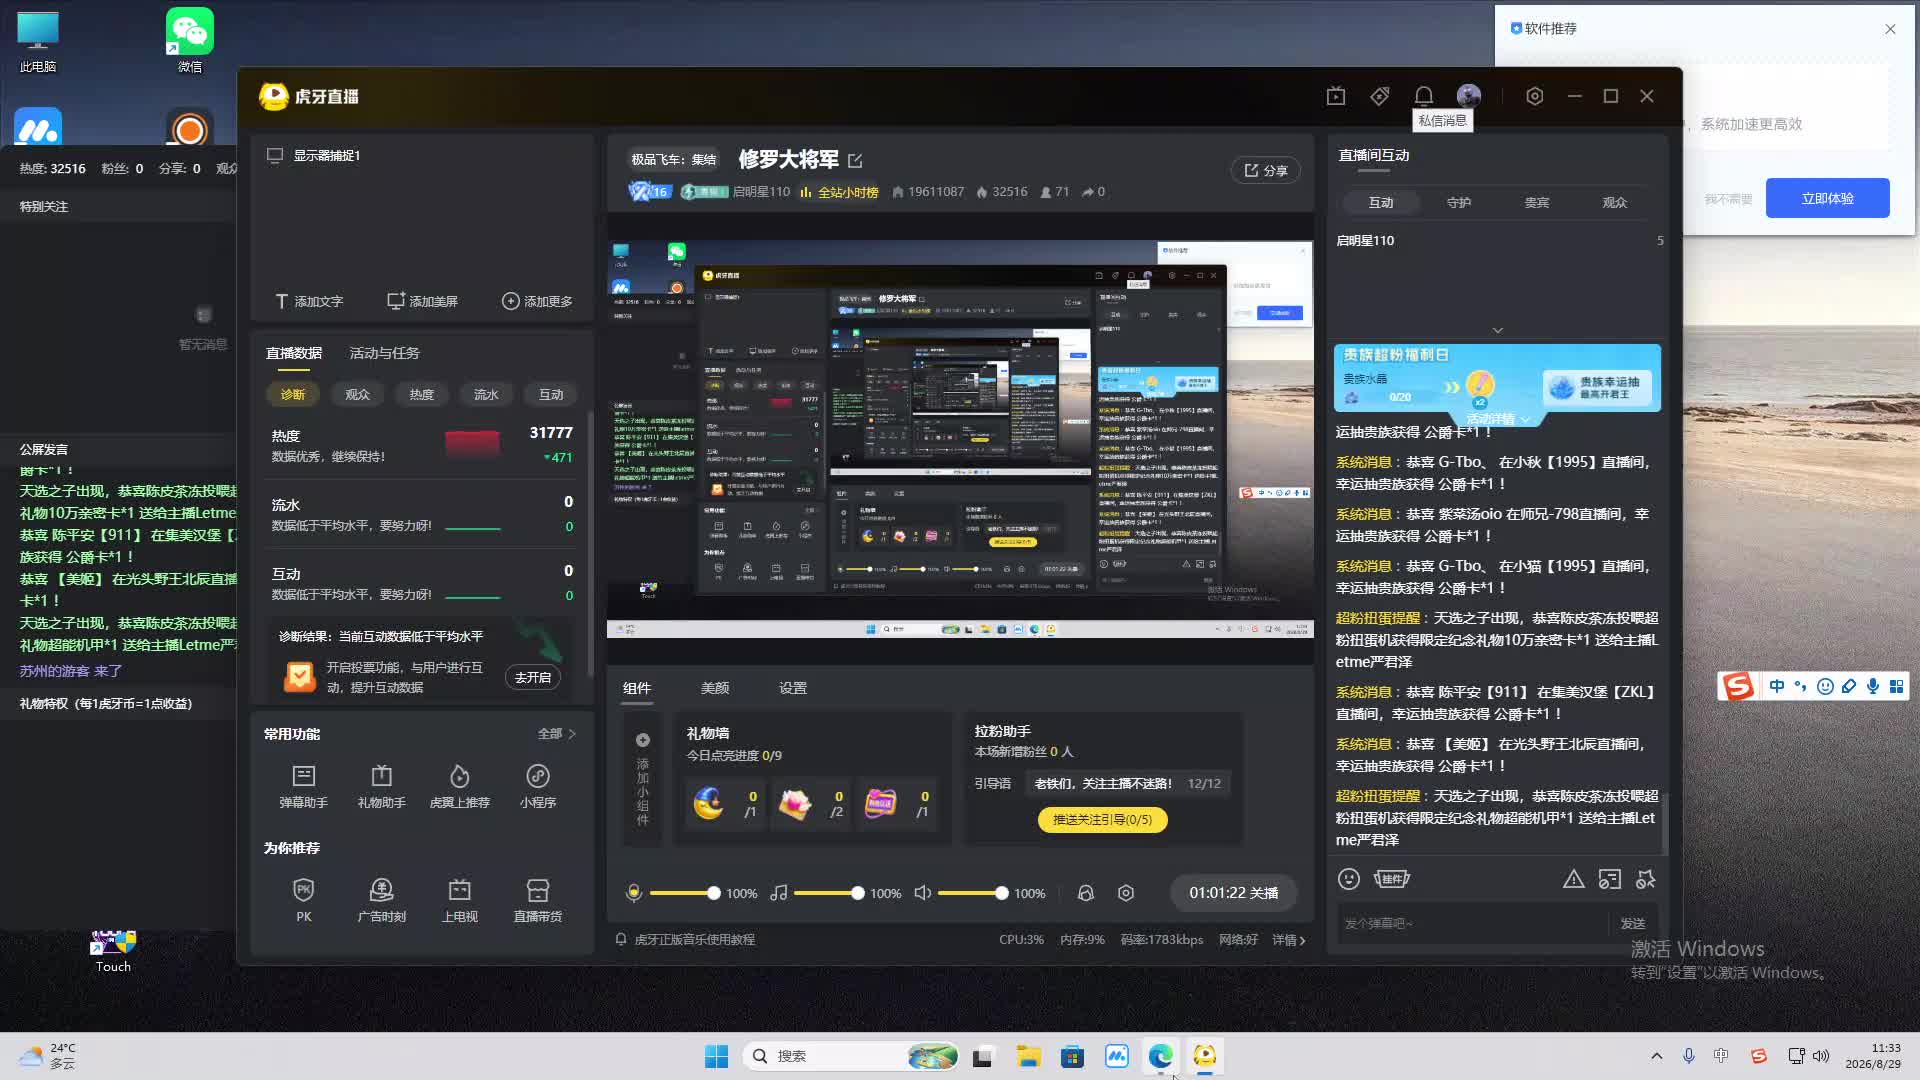Open 虎牙正版音乐使用教程 link
Screen dimensions: 1920x1080
click(x=695, y=940)
